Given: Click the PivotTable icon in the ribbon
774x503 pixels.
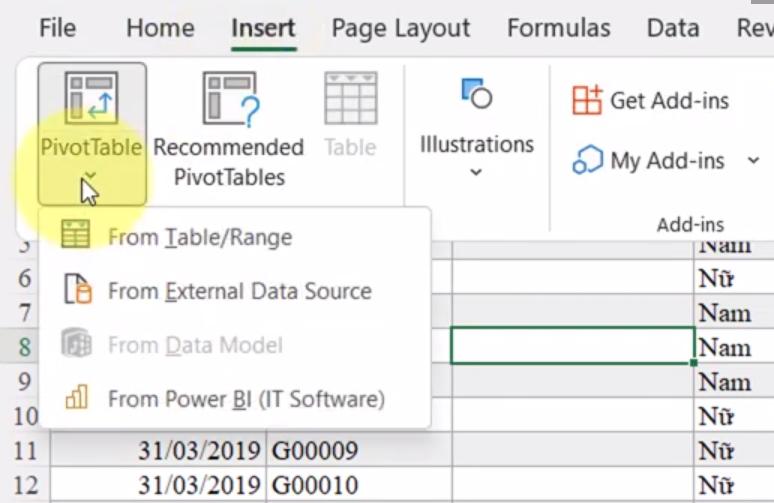Looking at the screenshot, I should click(x=92, y=98).
